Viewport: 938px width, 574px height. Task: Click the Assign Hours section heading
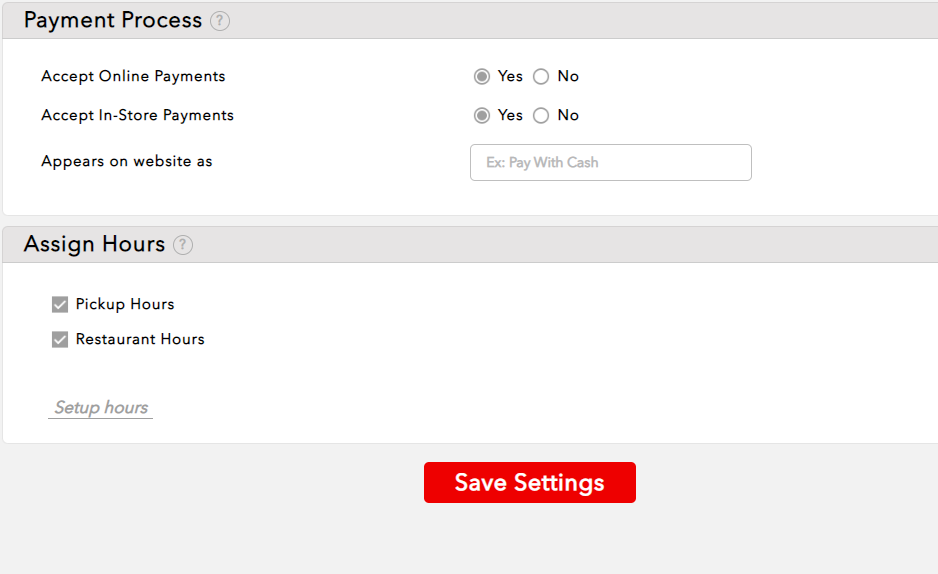tap(95, 245)
